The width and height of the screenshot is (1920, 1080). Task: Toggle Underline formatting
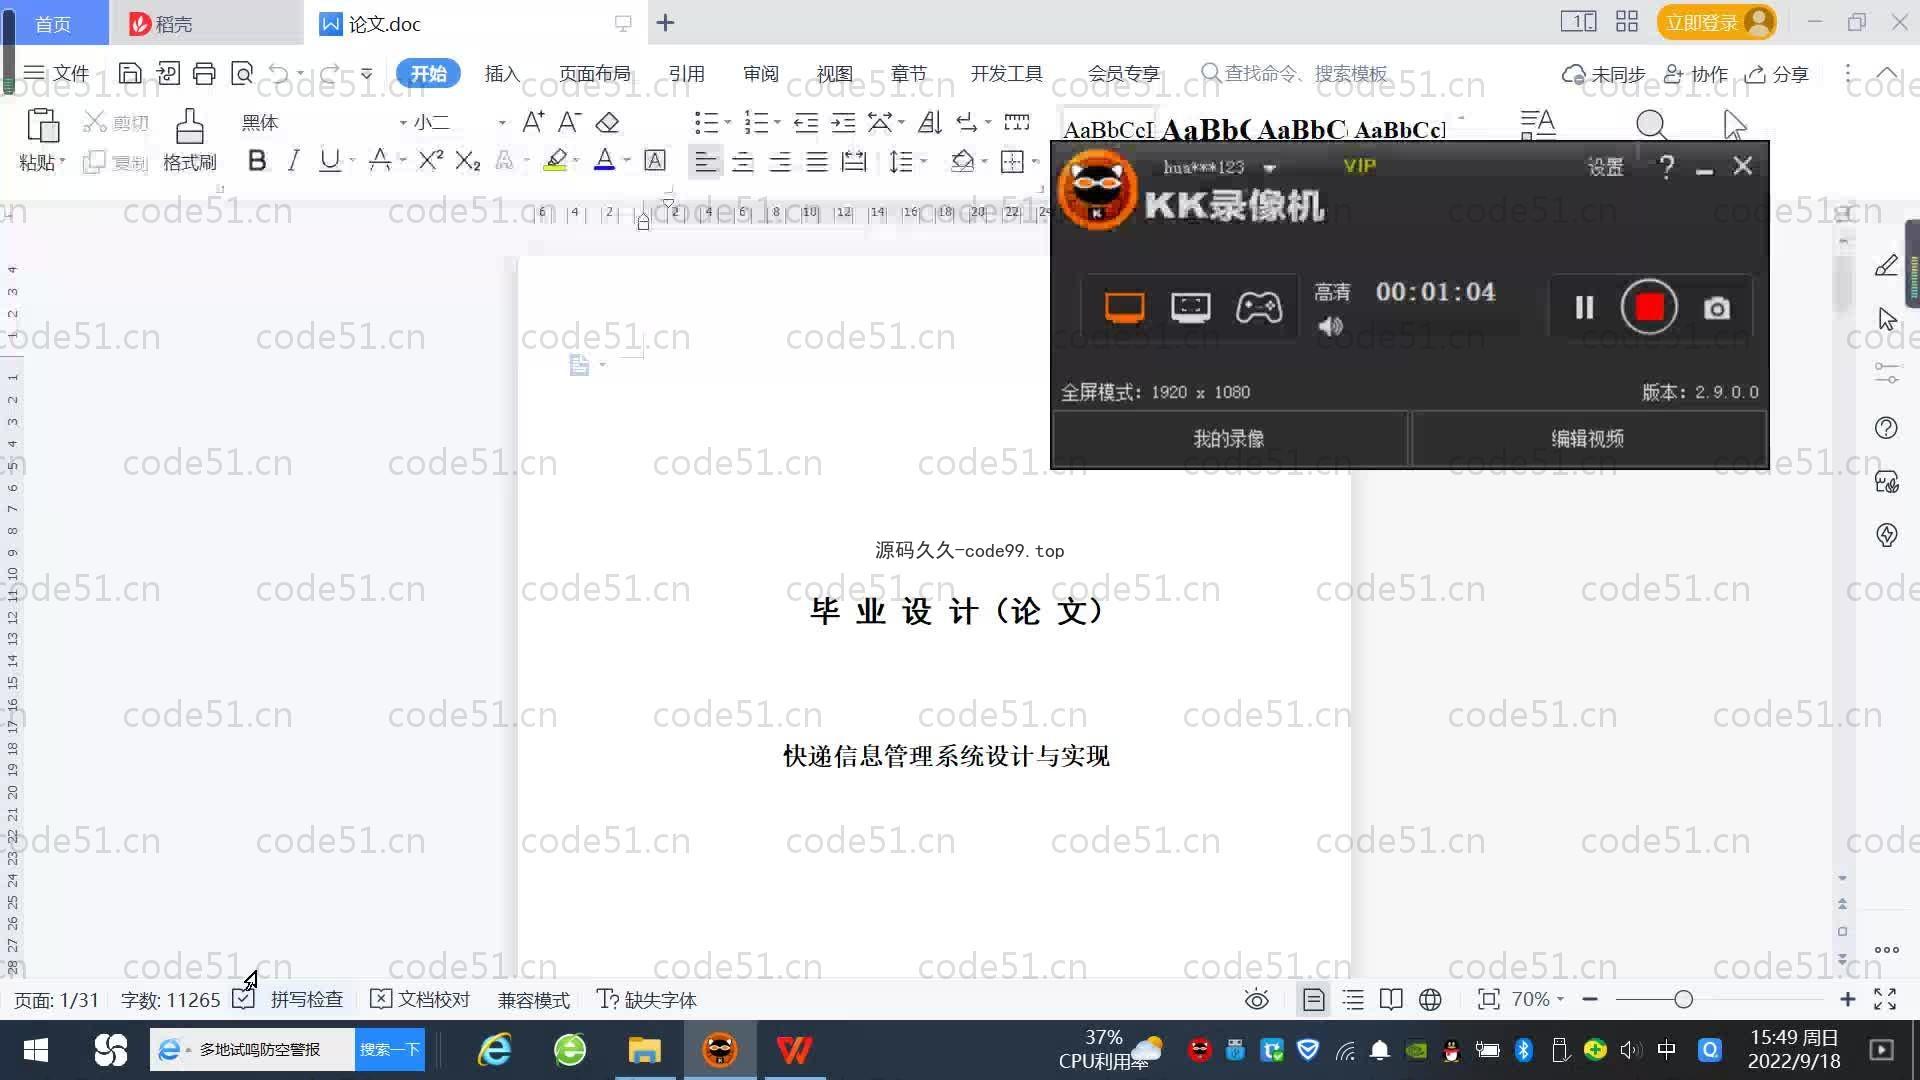[x=329, y=160]
